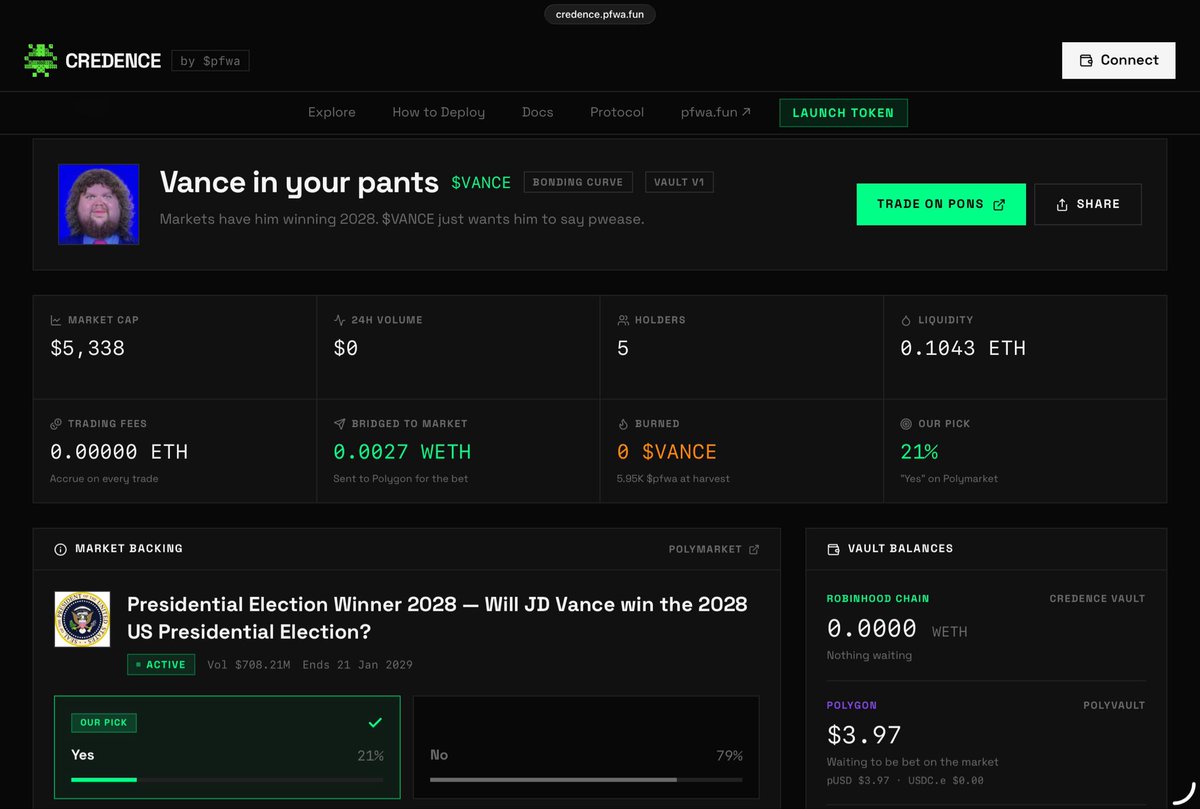This screenshot has width=1200, height=809.
Task: Click the $3.97 Polygon balance
Action: pos(864,735)
